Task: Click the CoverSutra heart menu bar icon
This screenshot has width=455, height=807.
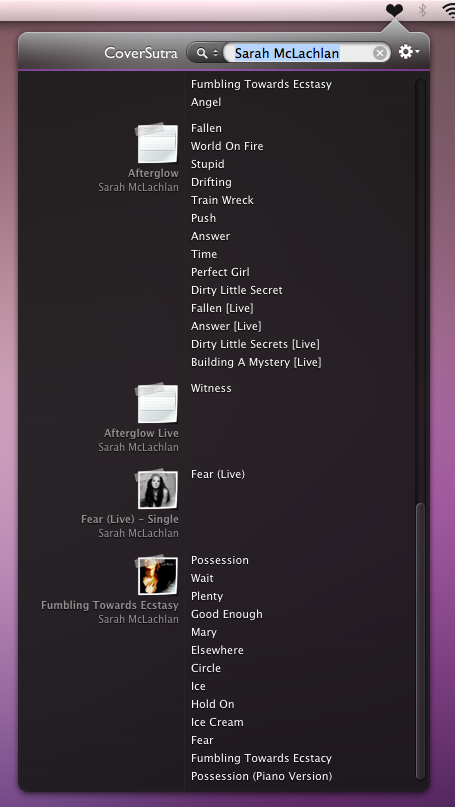Action: [x=394, y=10]
